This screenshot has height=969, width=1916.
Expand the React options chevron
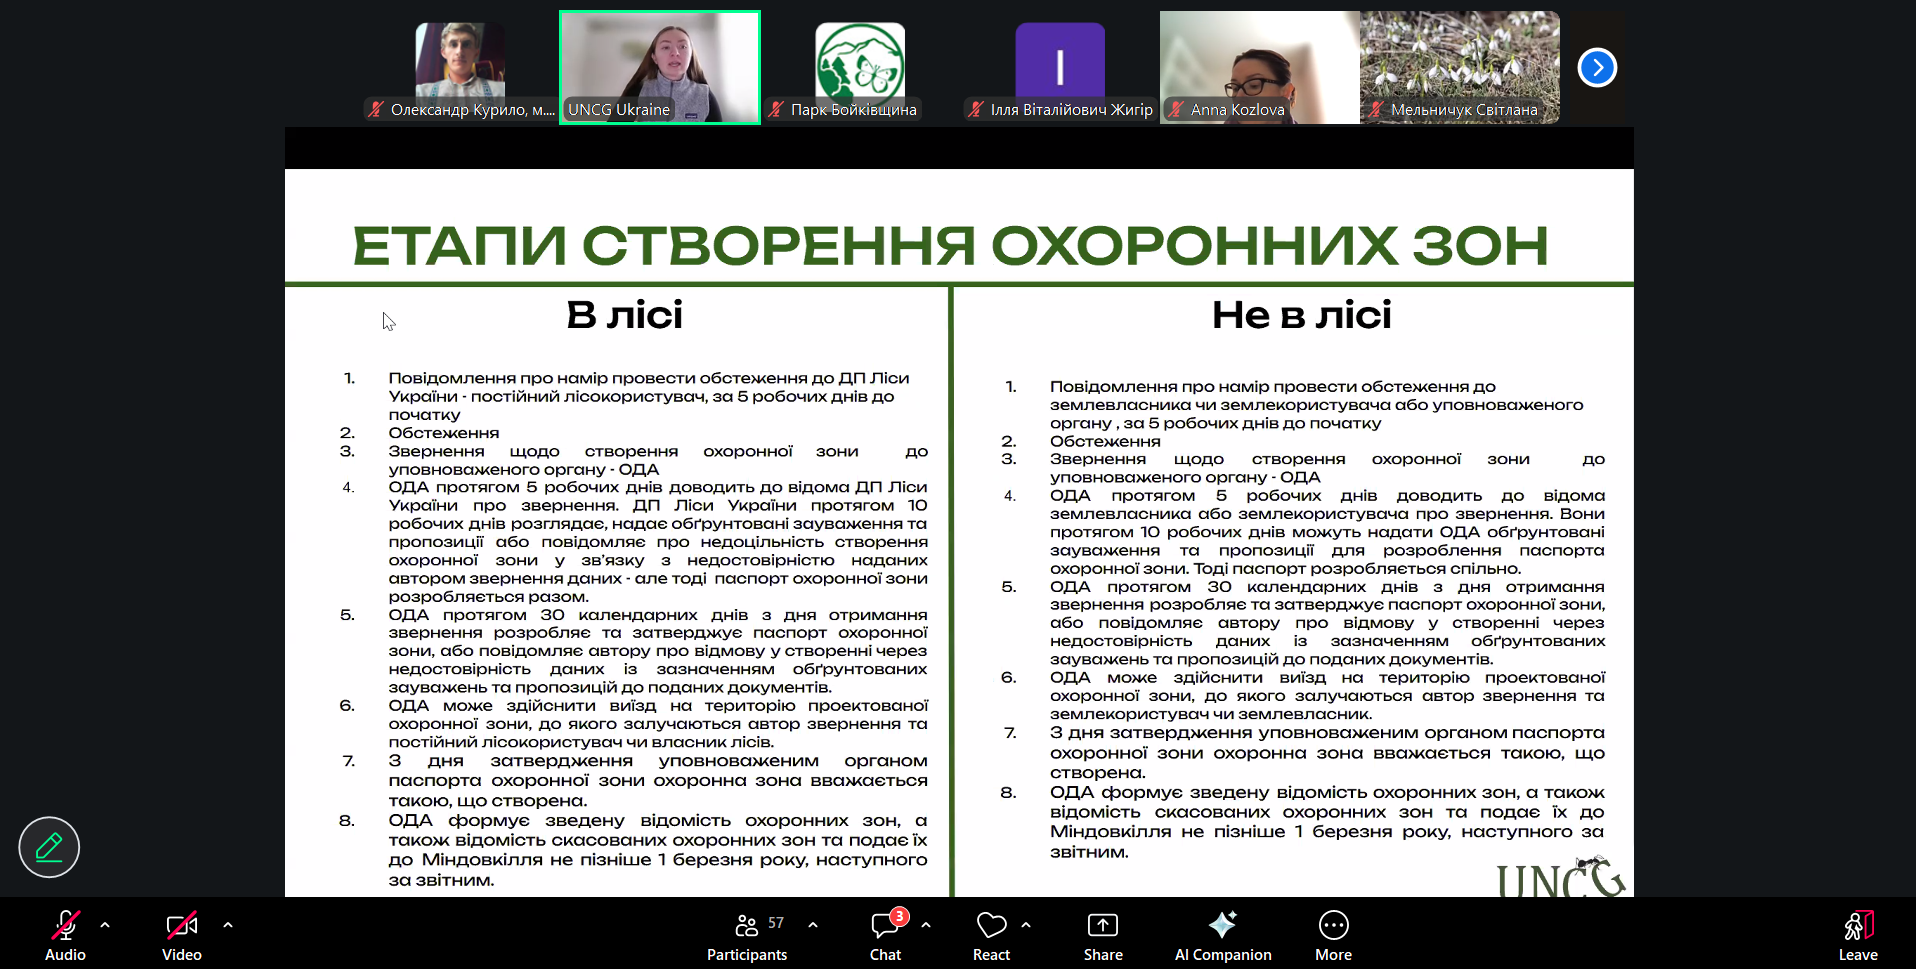[1026, 925]
